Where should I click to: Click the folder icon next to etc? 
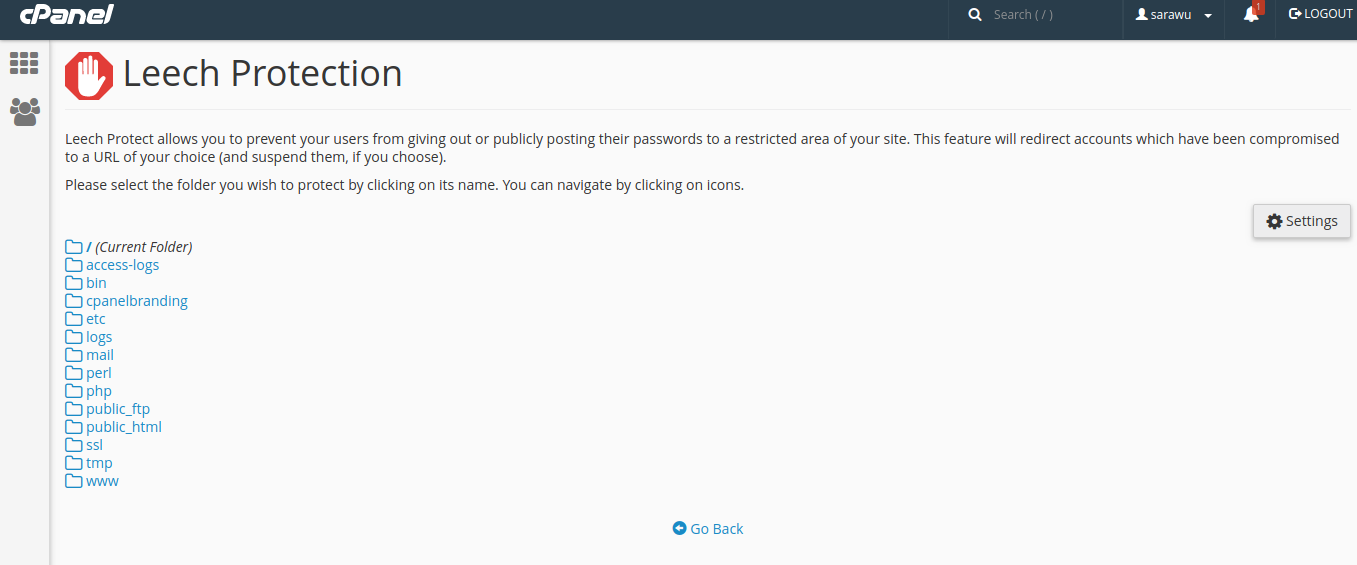click(x=74, y=319)
